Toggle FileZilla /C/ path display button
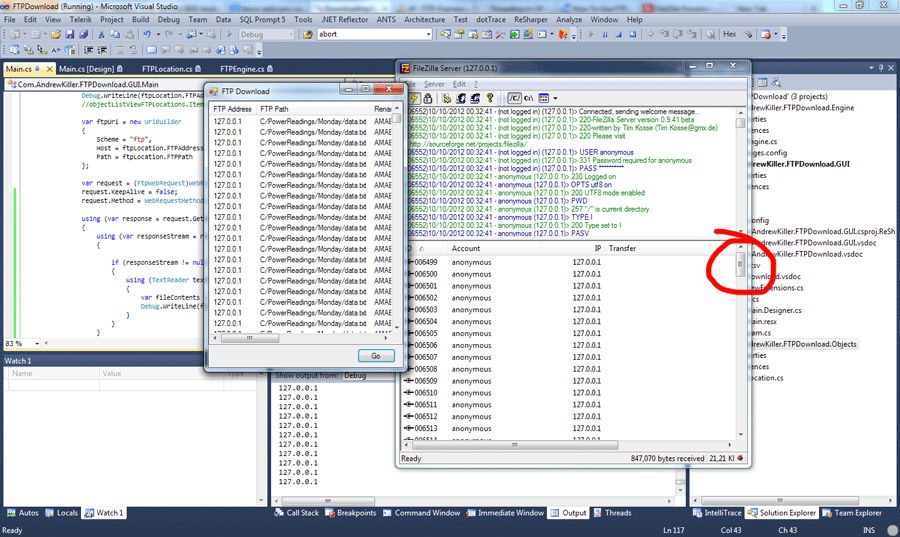 (514, 98)
